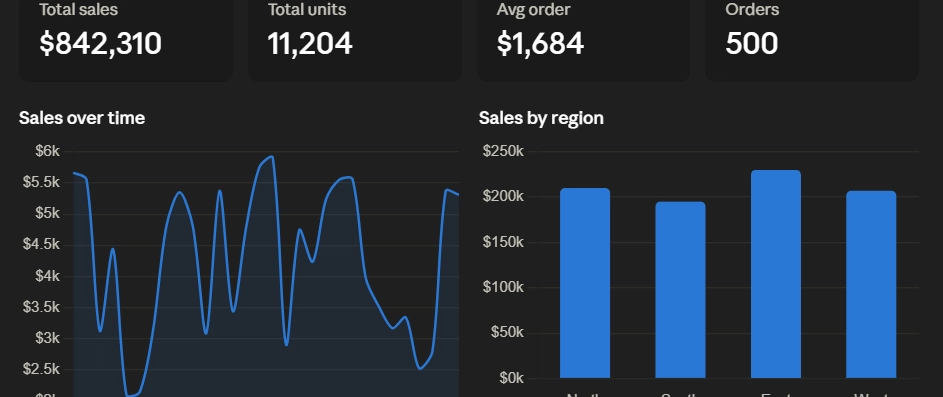Click the $4.5k axis label in the sales-over-time chart
The height and width of the screenshot is (397, 943).
41,244
